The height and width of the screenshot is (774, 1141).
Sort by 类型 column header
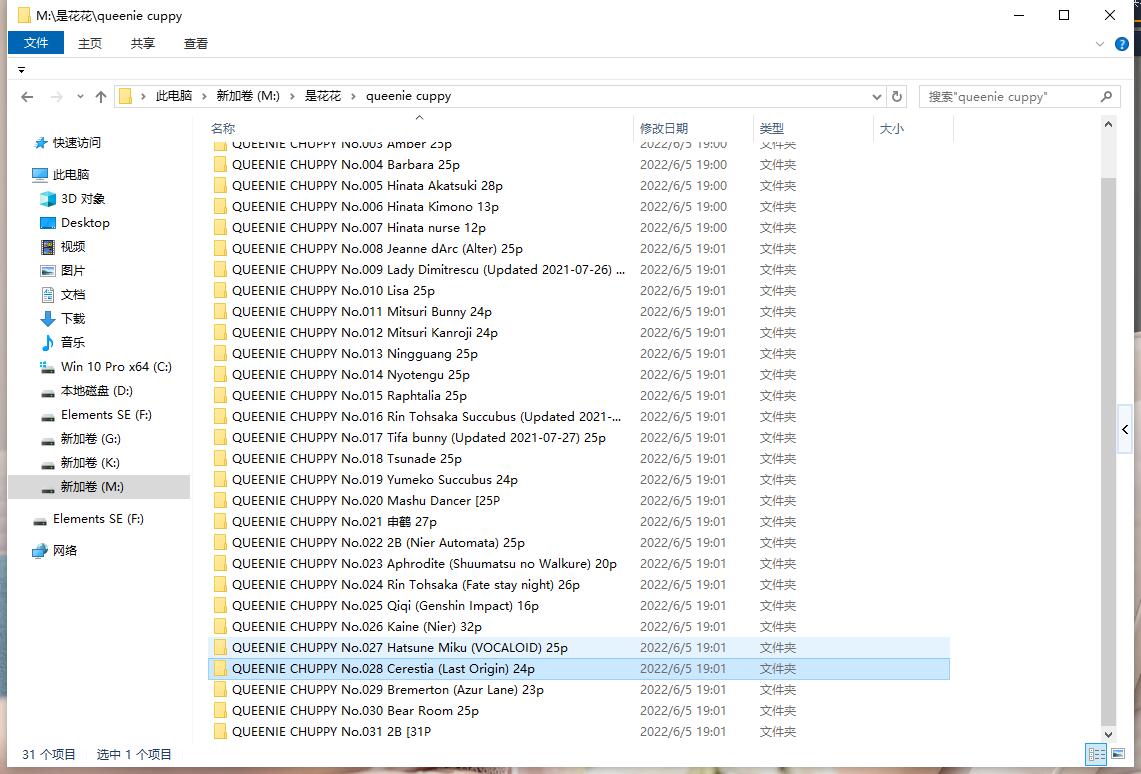point(771,129)
